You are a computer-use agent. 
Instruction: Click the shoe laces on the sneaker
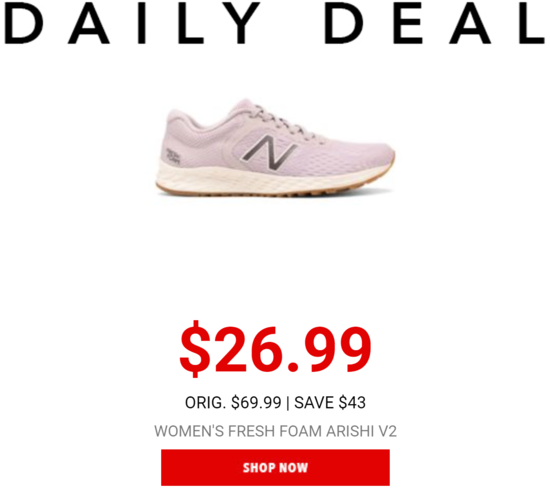point(284,121)
